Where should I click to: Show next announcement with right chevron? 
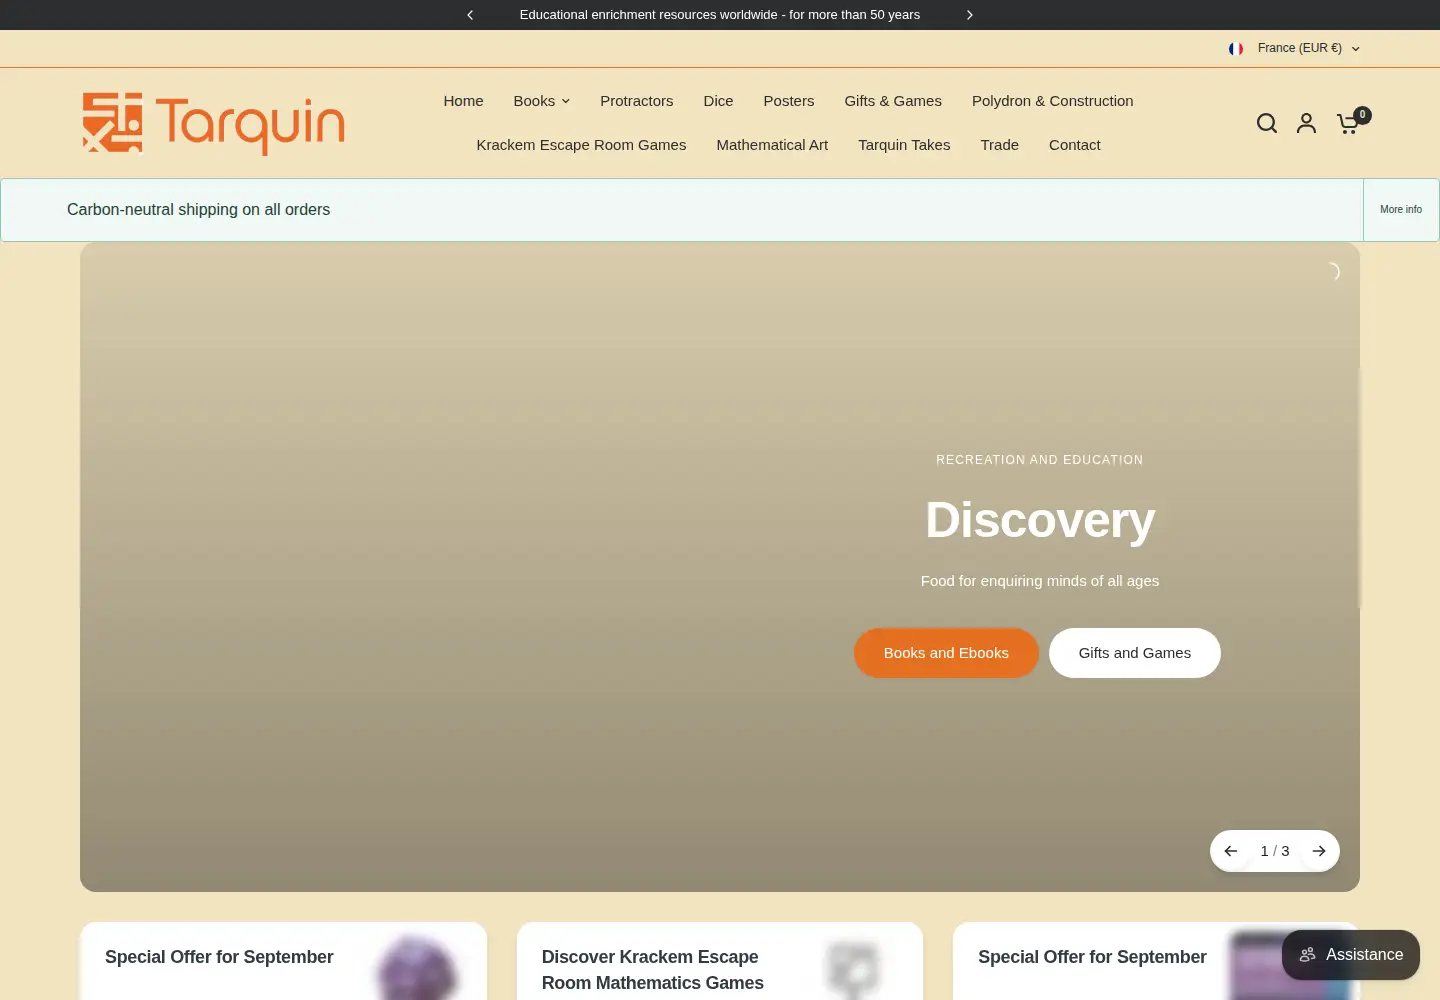pyautogui.click(x=969, y=15)
